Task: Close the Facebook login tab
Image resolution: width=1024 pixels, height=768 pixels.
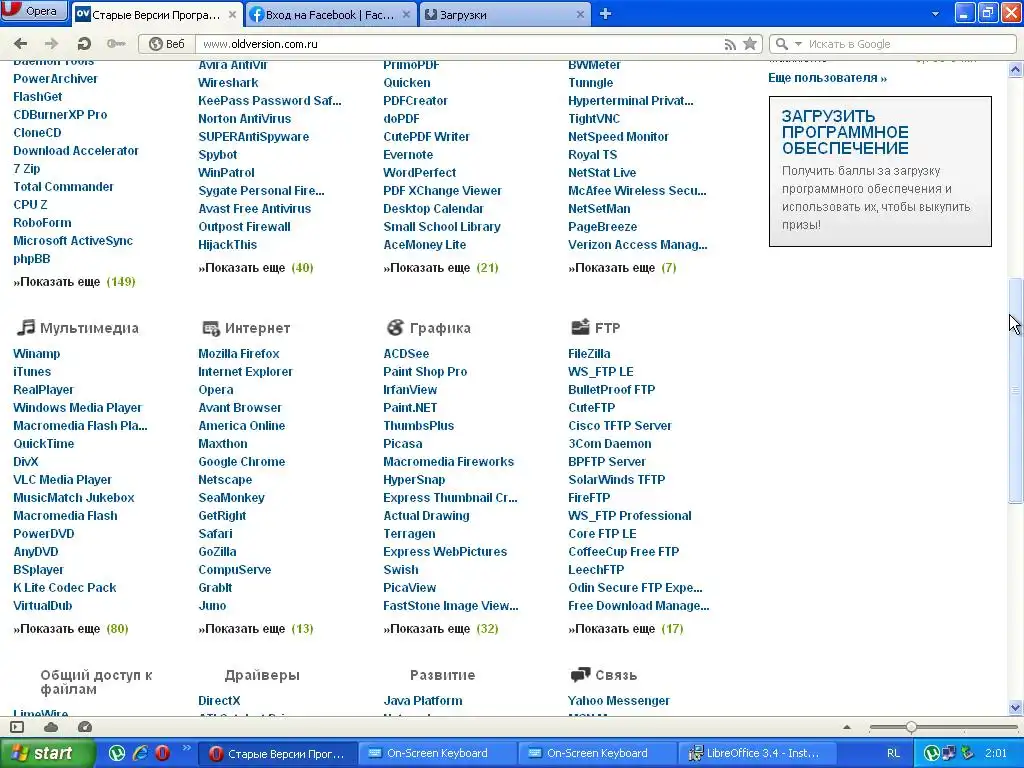Action: point(406,14)
